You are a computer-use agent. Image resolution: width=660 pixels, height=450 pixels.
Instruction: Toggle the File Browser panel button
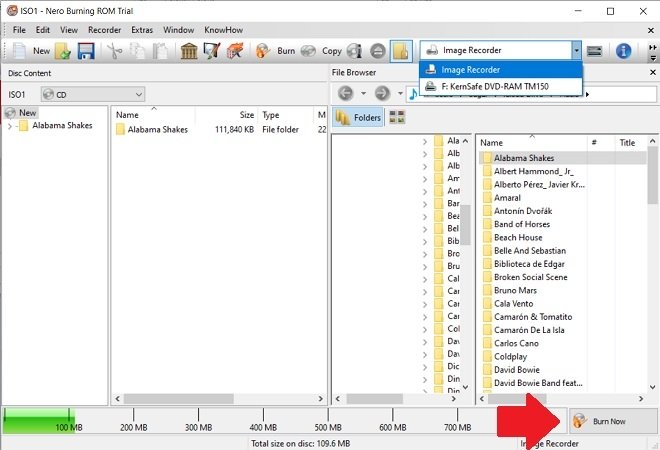401,51
